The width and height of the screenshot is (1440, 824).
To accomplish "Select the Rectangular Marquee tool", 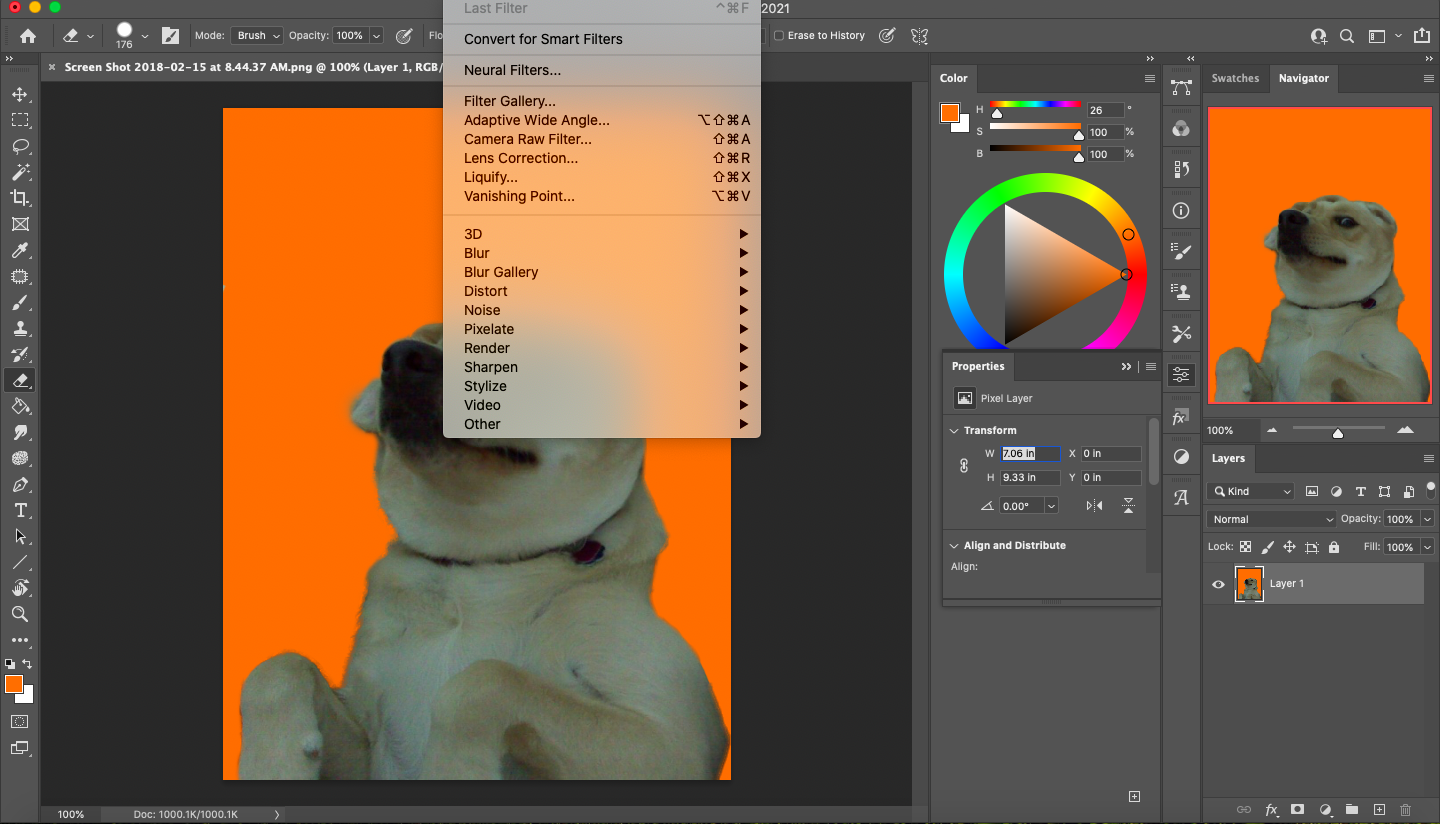I will (x=20, y=120).
